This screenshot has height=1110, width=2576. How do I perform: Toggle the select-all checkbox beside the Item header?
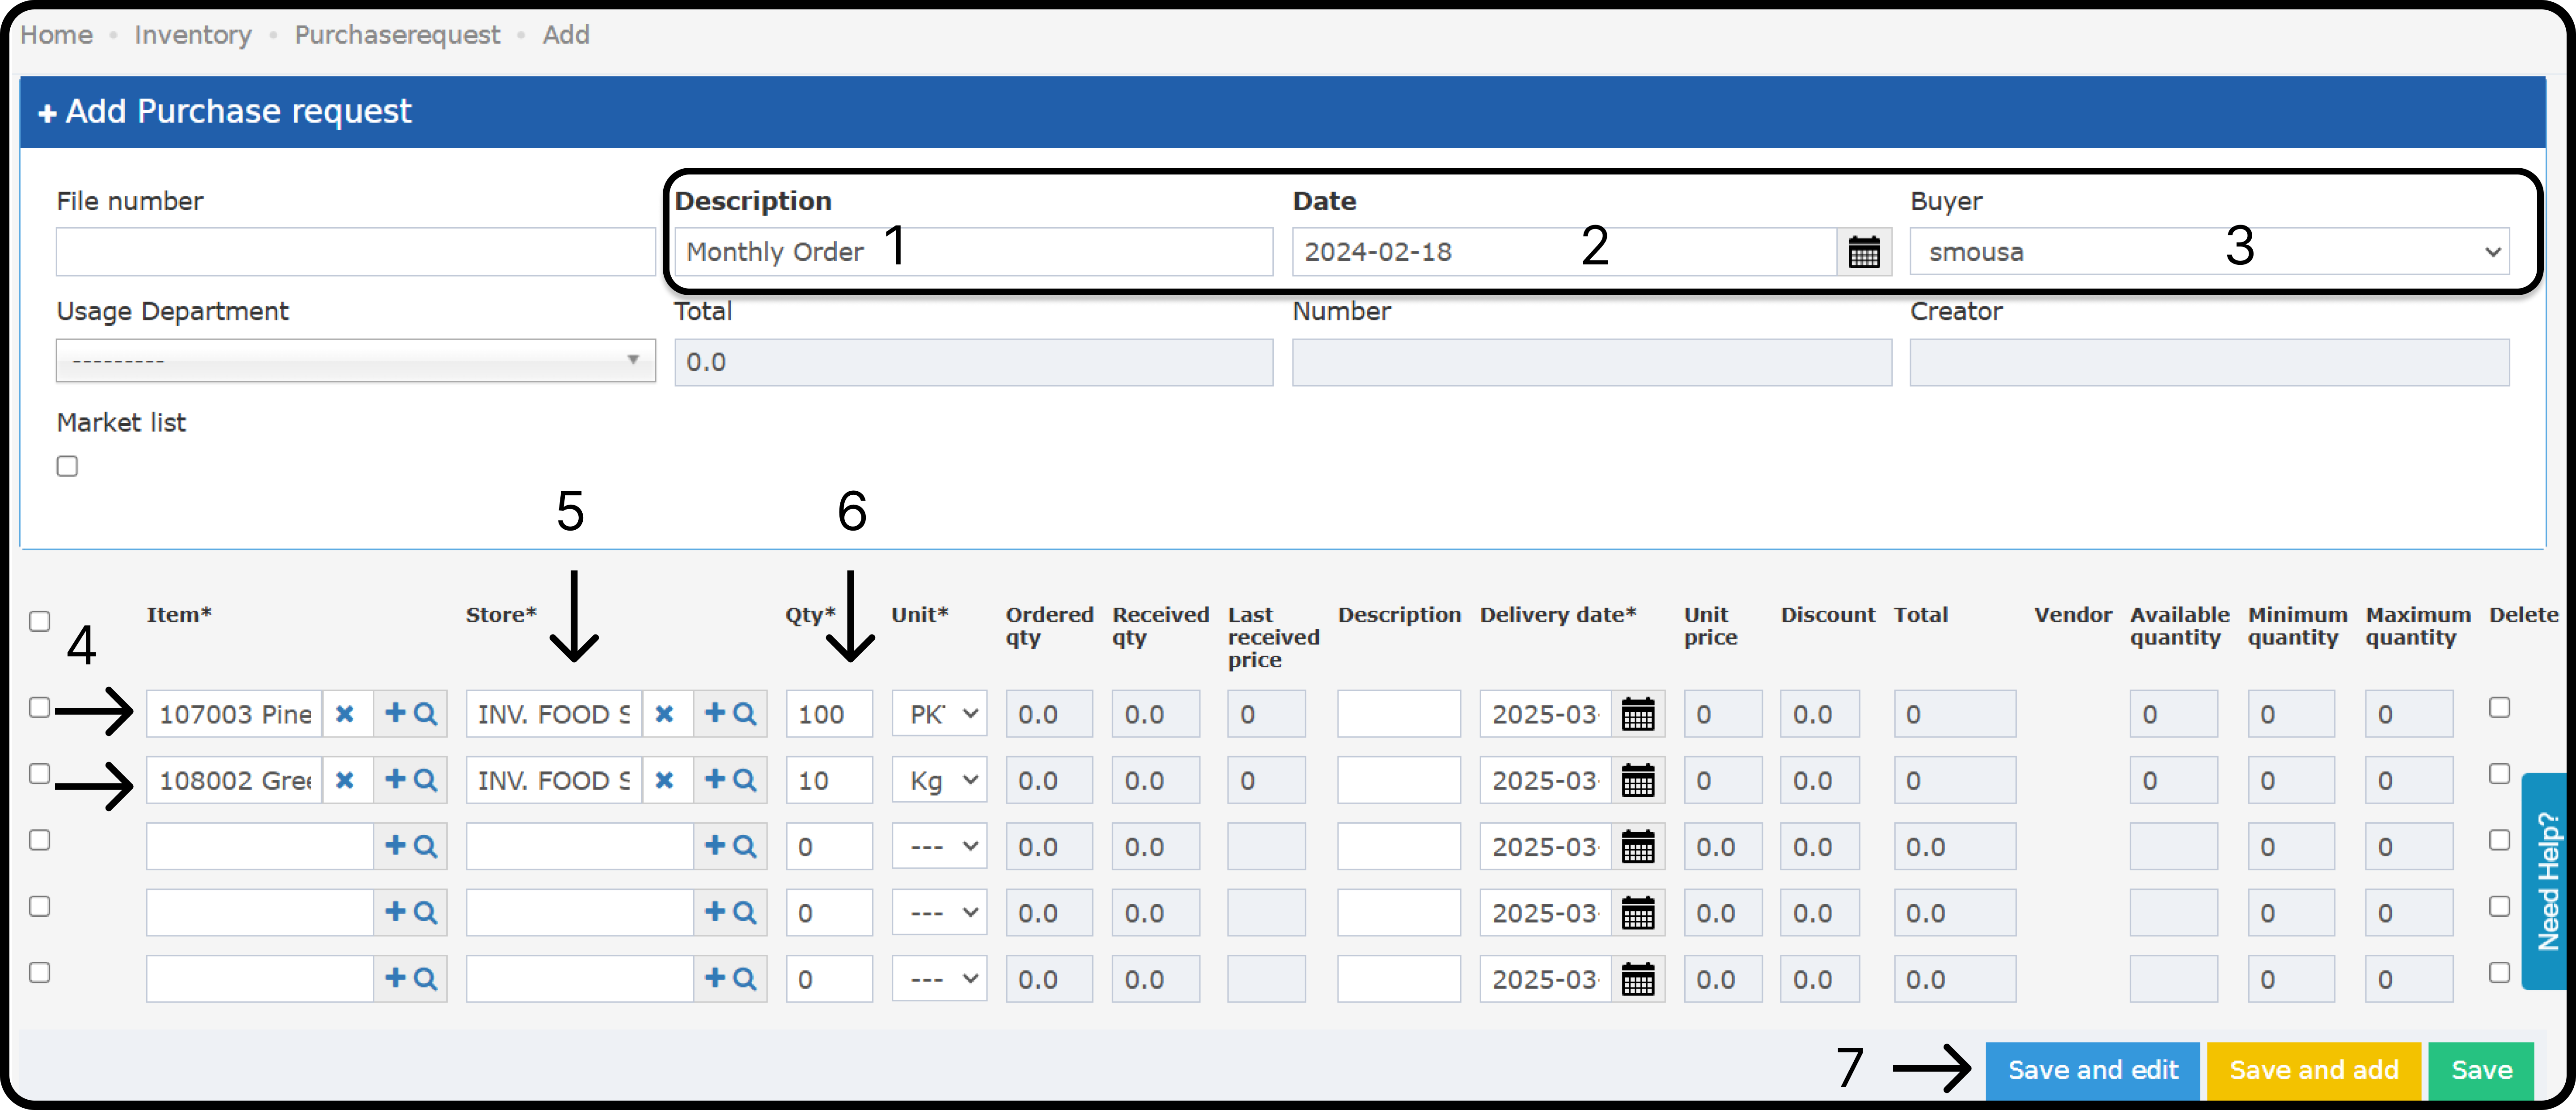pyautogui.click(x=40, y=621)
